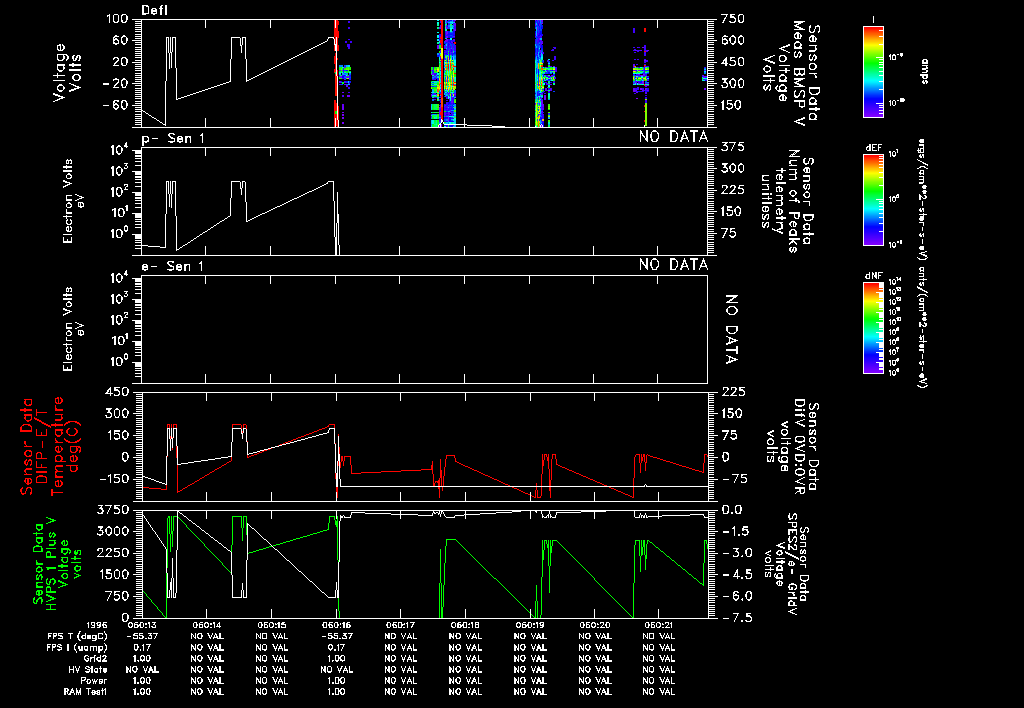Click the dEF color scale bar
Screen dimensions: 1024x708
tap(873, 195)
